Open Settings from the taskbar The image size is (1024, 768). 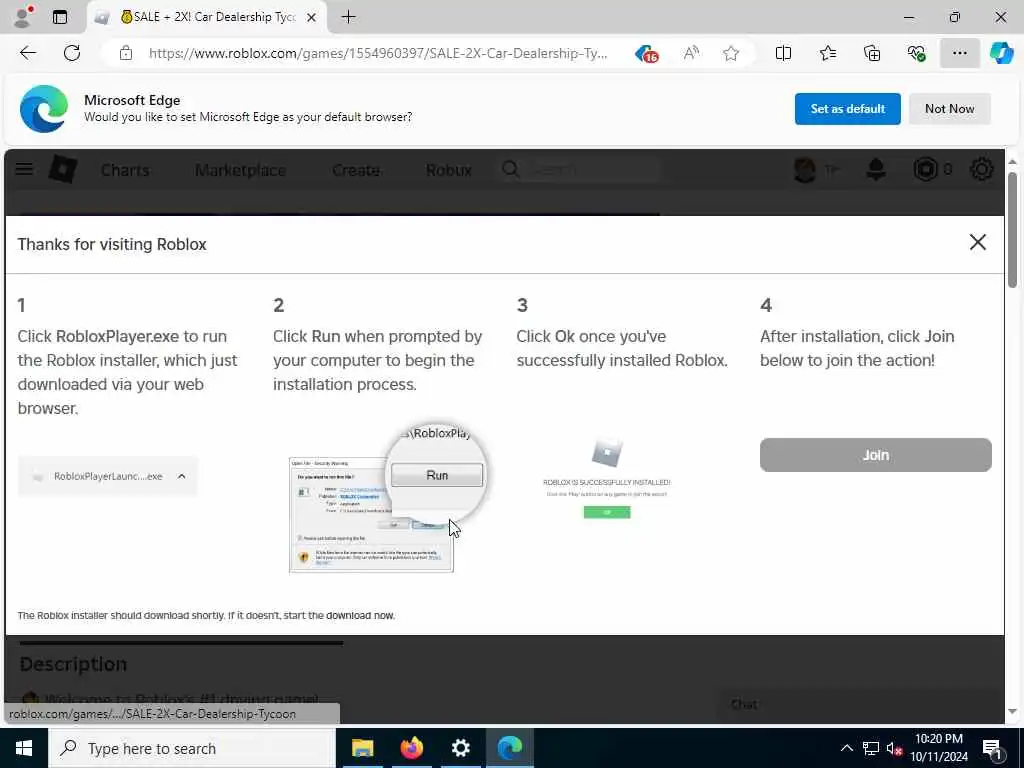pyautogui.click(x=460, y=748)
